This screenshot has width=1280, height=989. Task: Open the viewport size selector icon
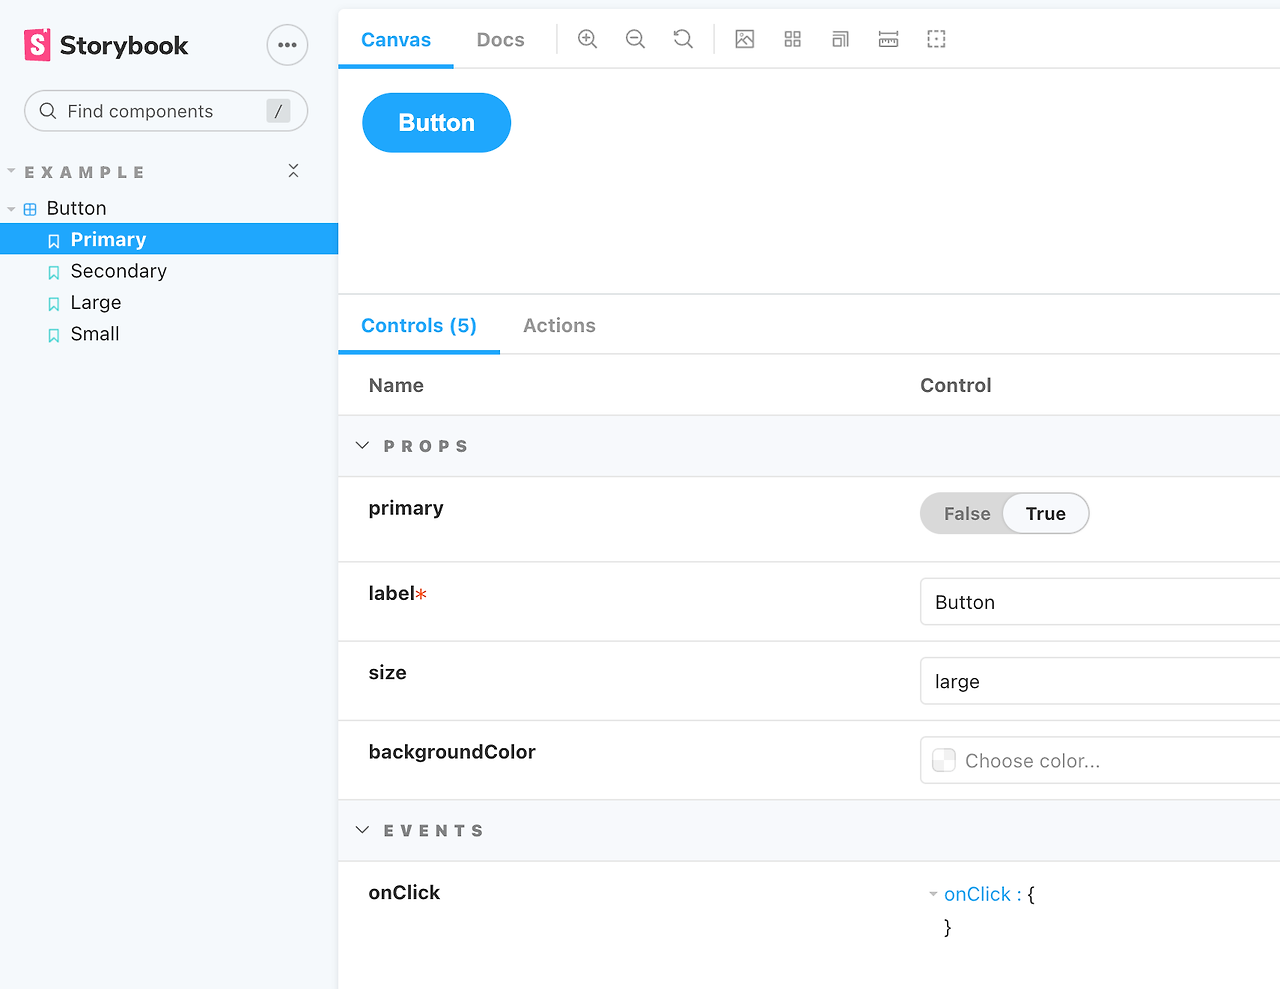[840, 39]
